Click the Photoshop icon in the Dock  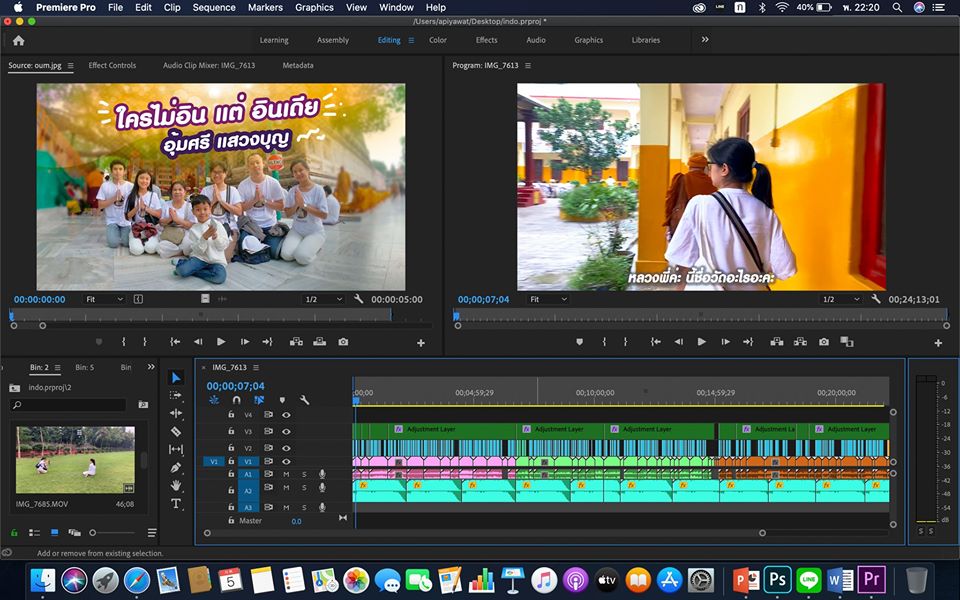pyautogui.click(x=778, y=579)
